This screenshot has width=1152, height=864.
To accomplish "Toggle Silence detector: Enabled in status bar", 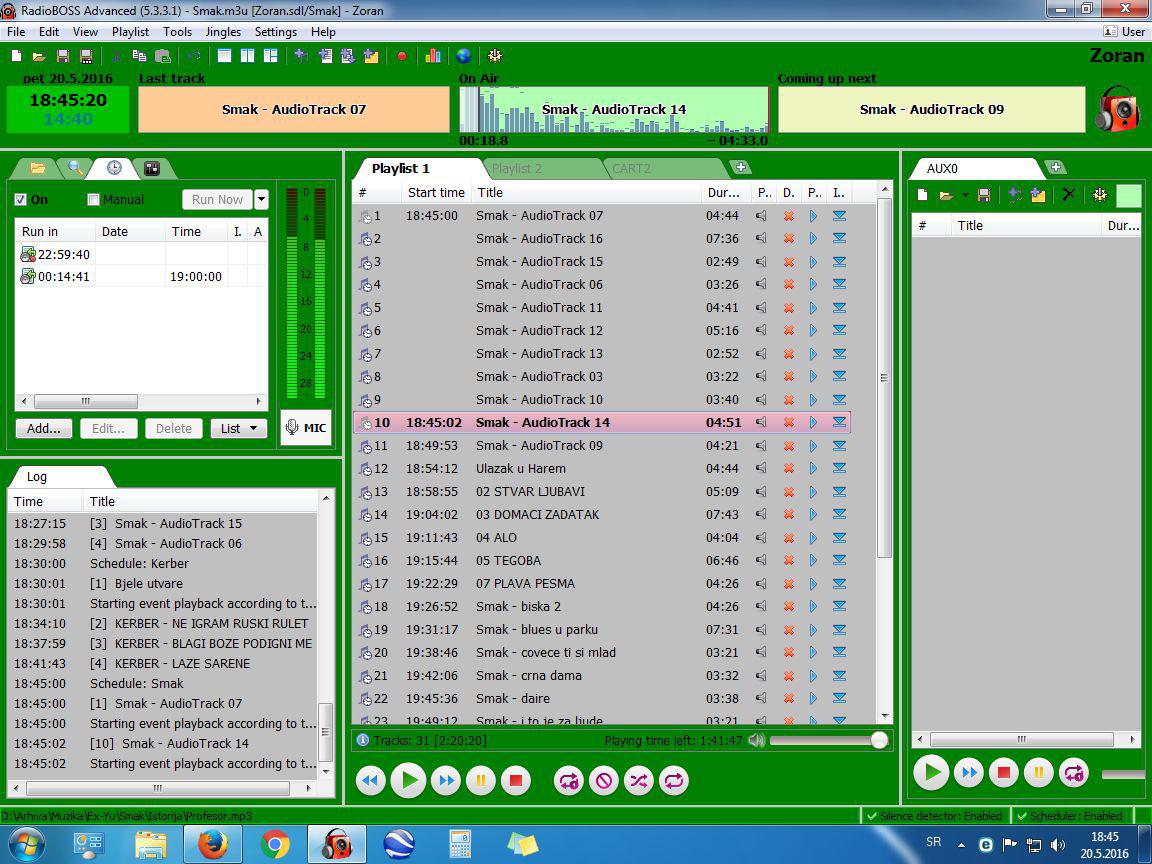I will coord(935,816).
